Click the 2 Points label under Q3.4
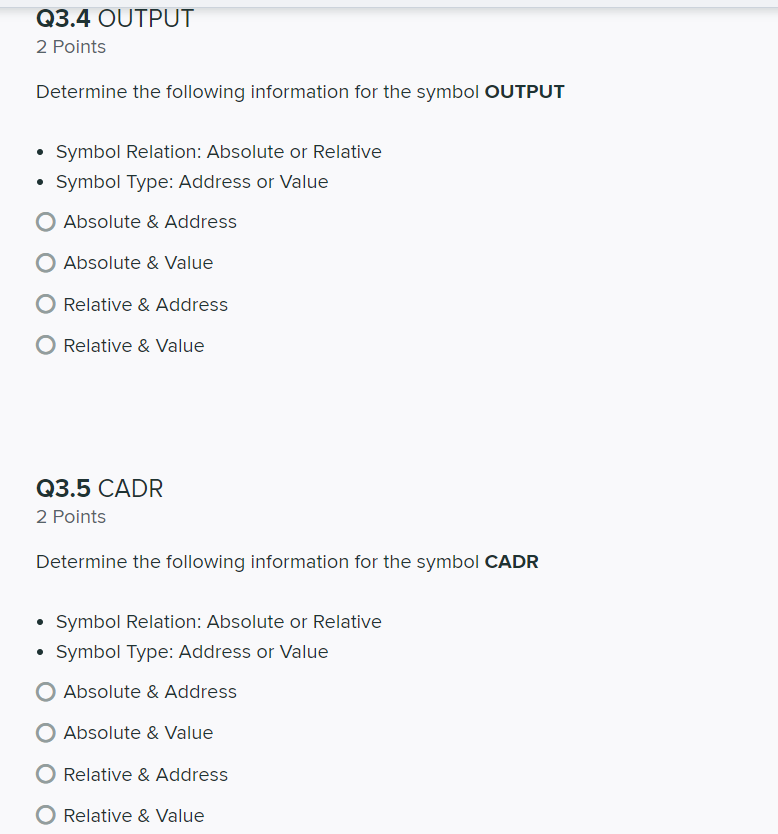778x834 pixels. tap(71, 47)
